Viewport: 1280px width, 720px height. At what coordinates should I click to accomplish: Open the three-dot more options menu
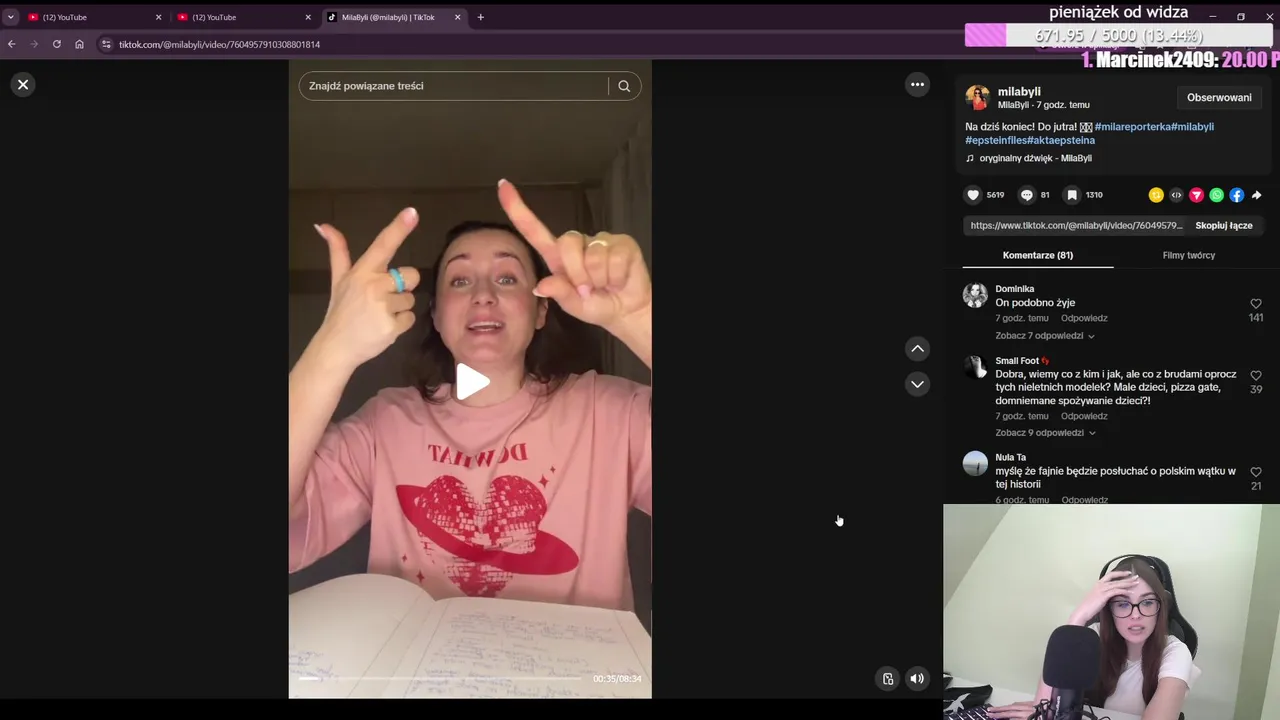[917, 85]
